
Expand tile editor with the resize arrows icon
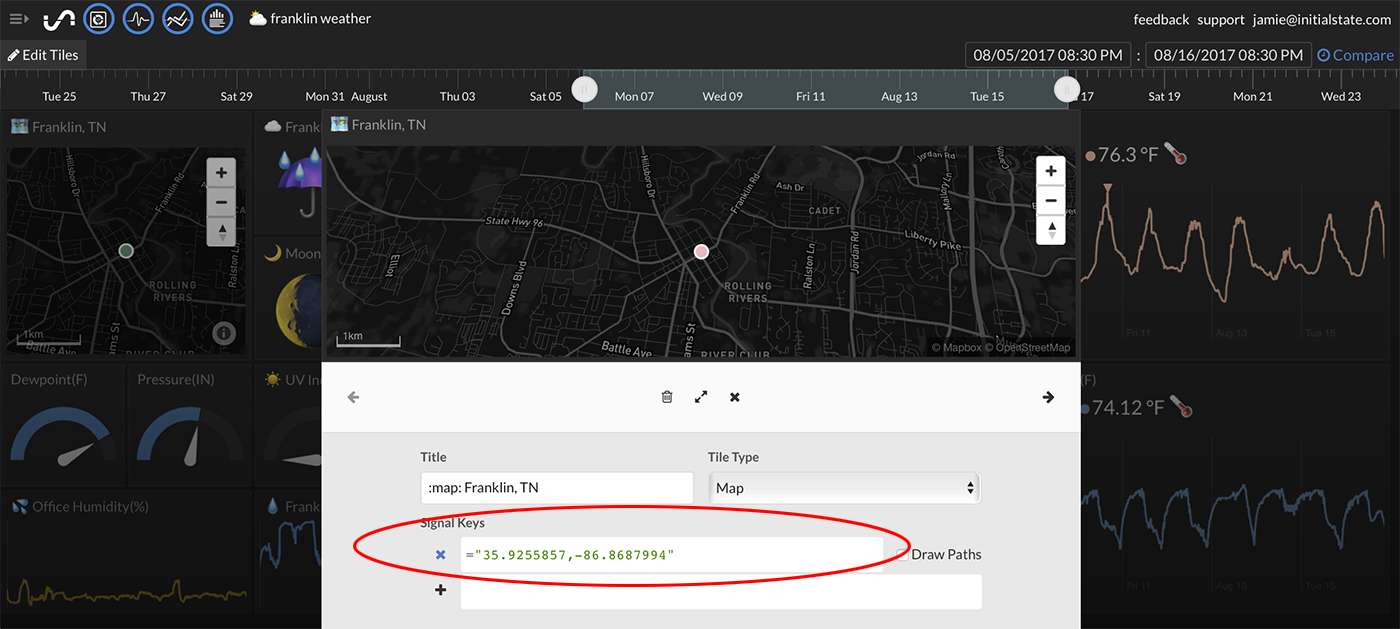pyautogui.click(x=701, y=397)
